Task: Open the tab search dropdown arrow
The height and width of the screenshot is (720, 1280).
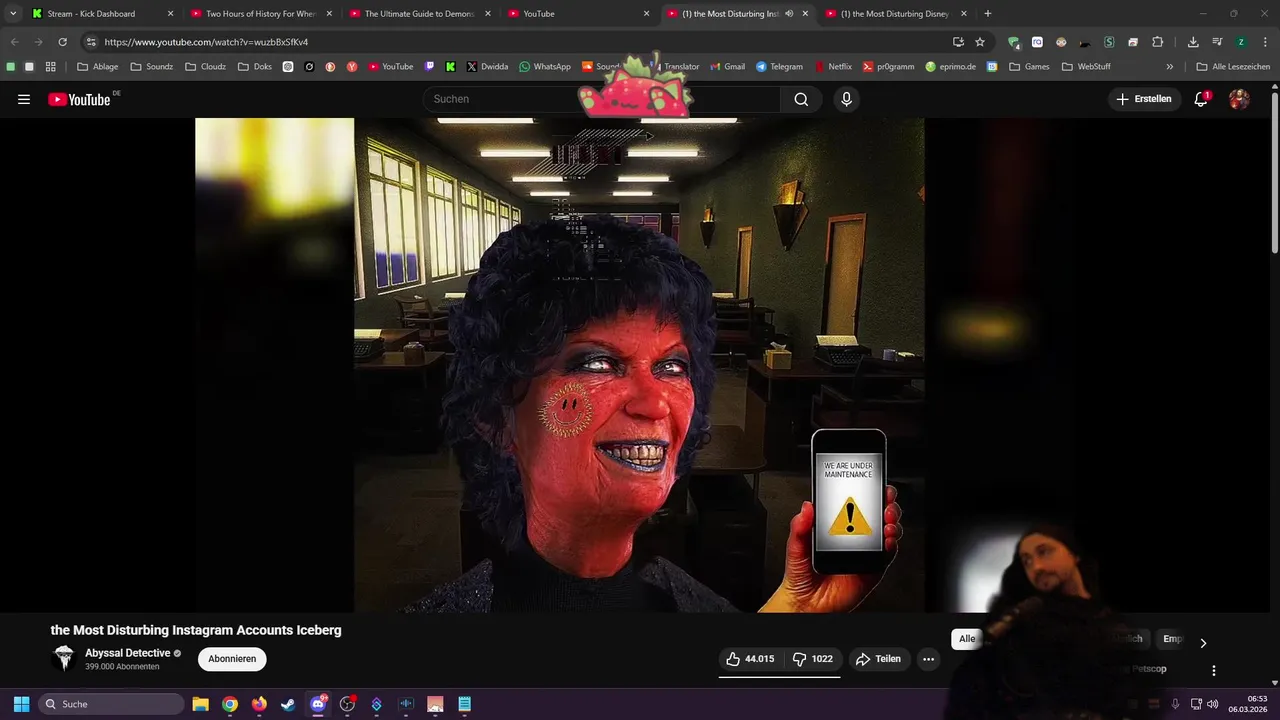Action: [x=13, y=13]
